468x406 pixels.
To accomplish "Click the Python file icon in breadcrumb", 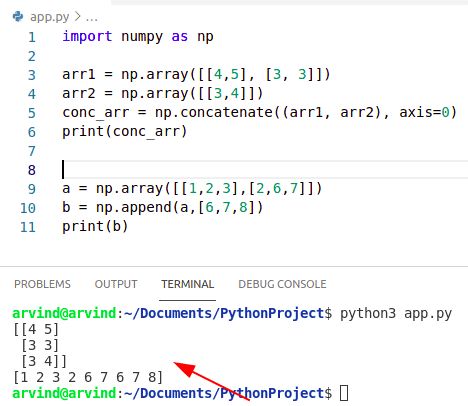I will point(18,16).
